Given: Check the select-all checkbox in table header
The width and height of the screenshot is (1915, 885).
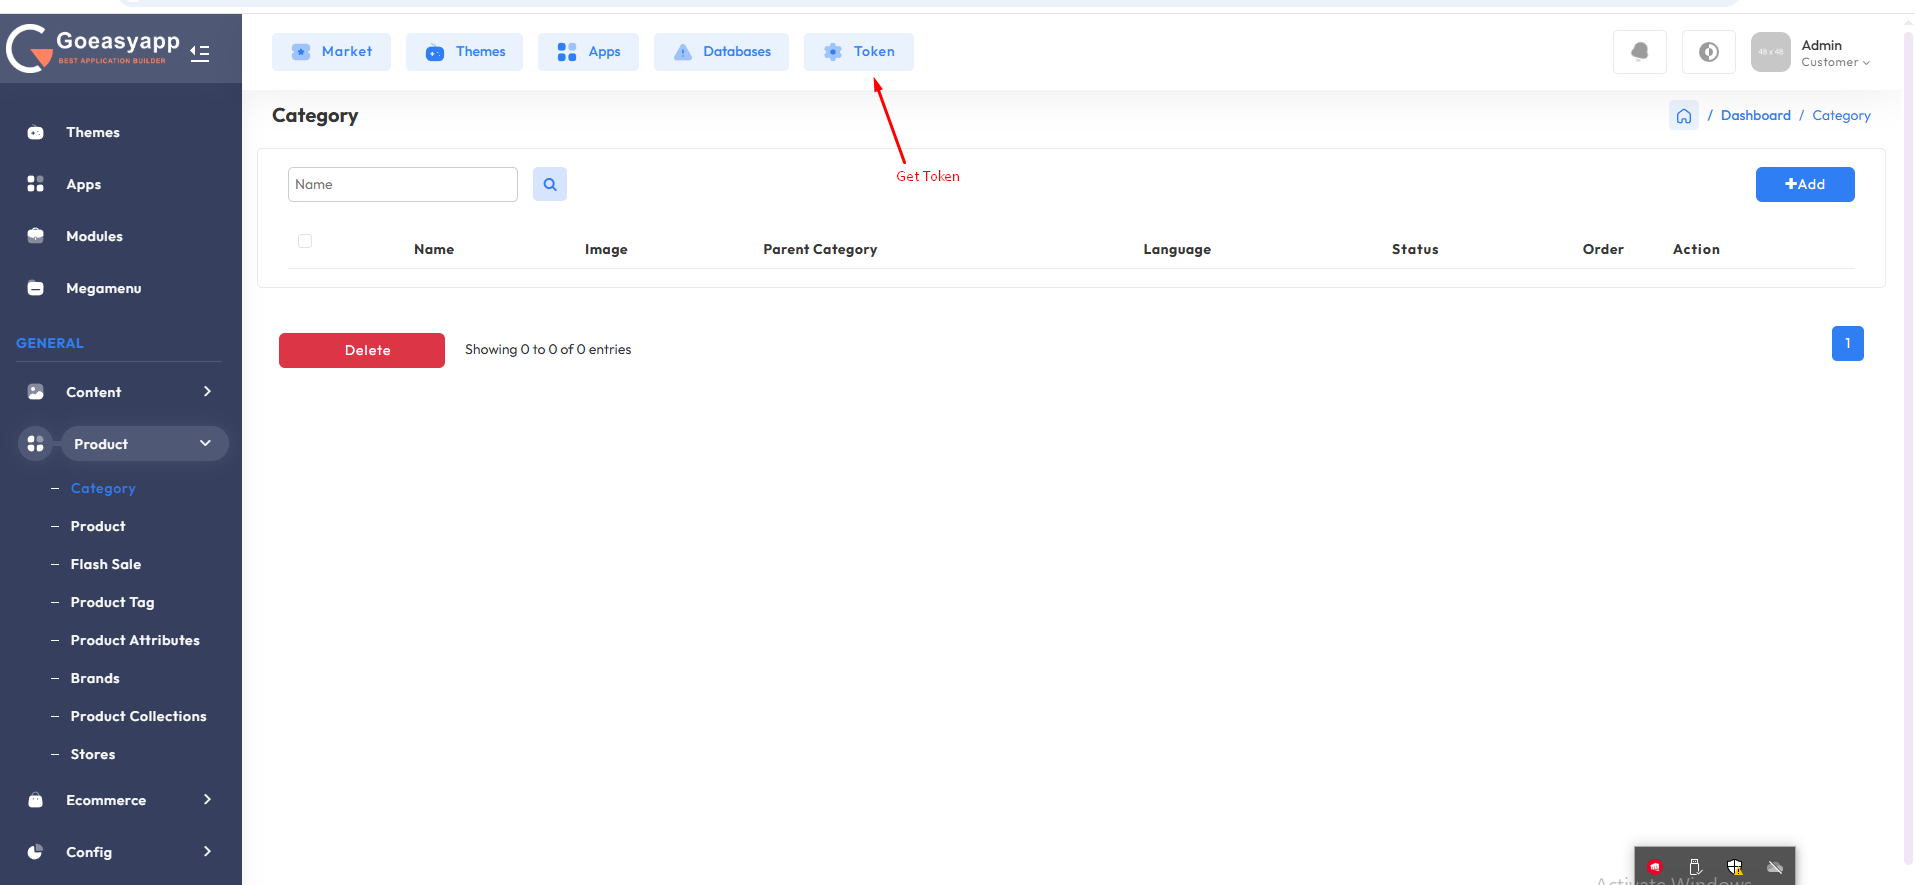Looking at the screenshot, I should [305, 241].
